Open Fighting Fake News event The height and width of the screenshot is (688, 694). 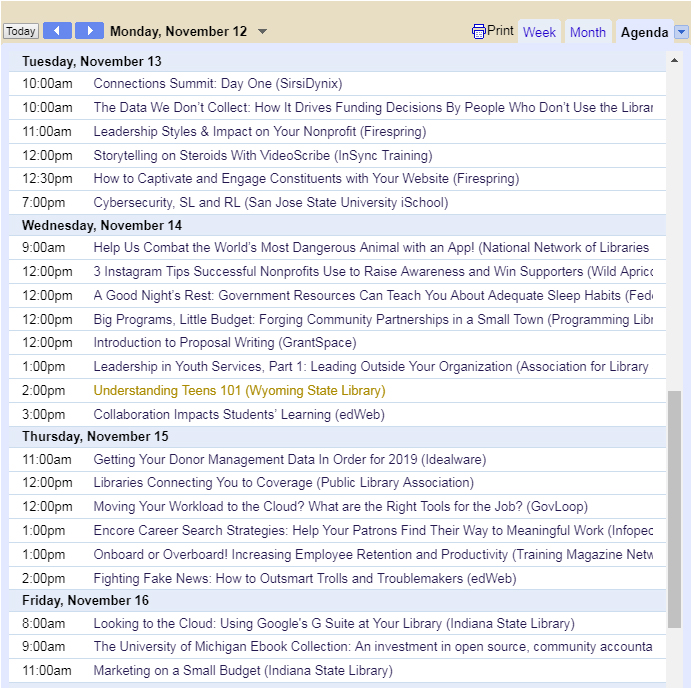coord(305,578)
